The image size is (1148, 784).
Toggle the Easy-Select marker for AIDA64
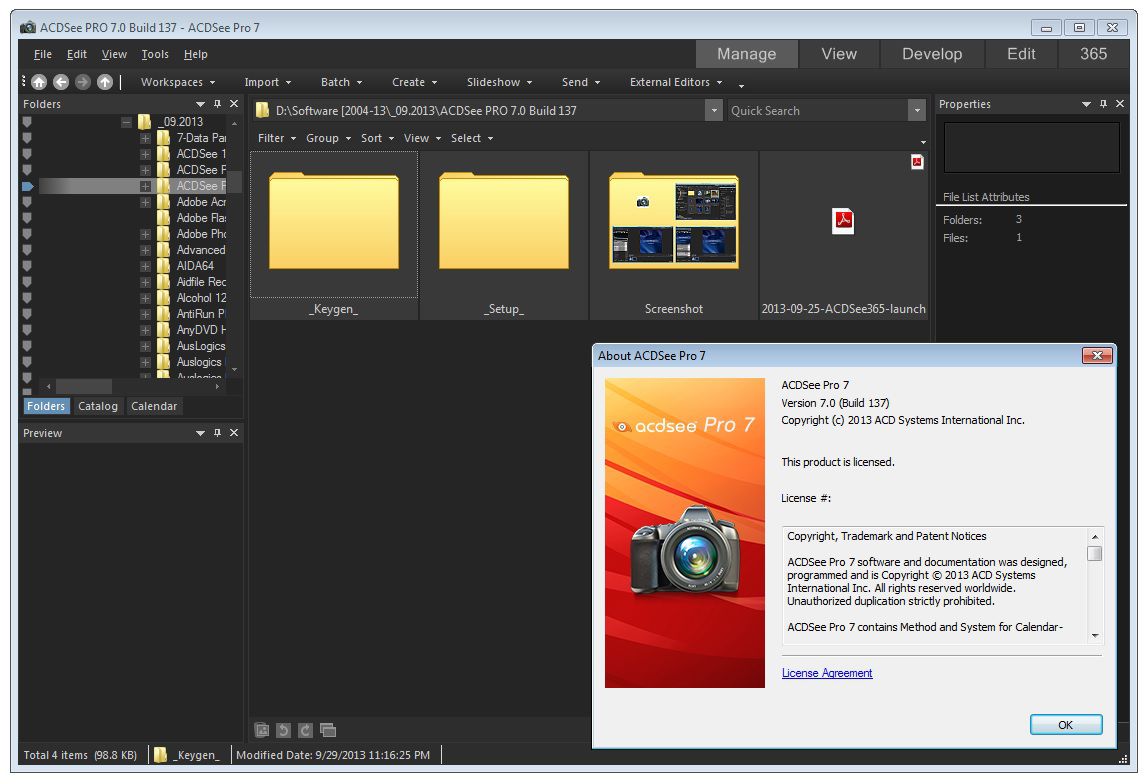click(x=27, y=266)
